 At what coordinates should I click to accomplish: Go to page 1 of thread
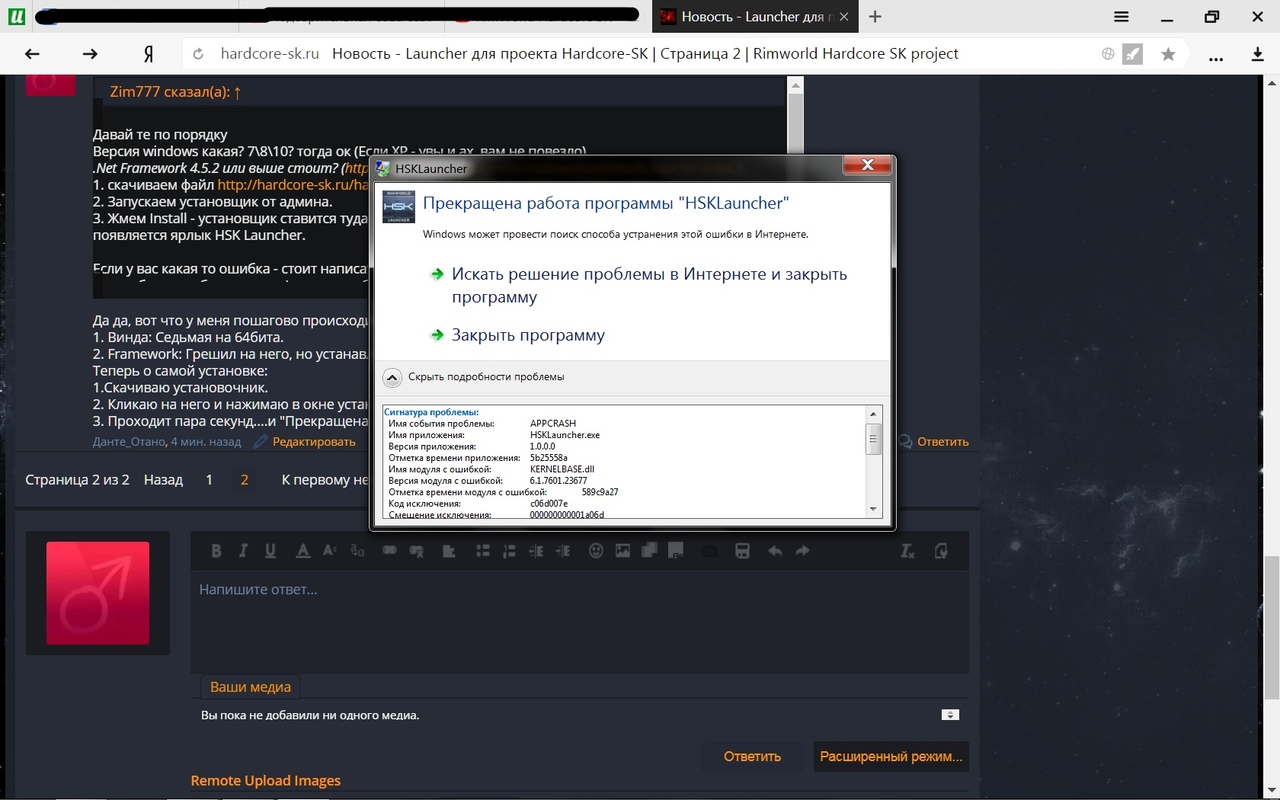tap(209, 480)
